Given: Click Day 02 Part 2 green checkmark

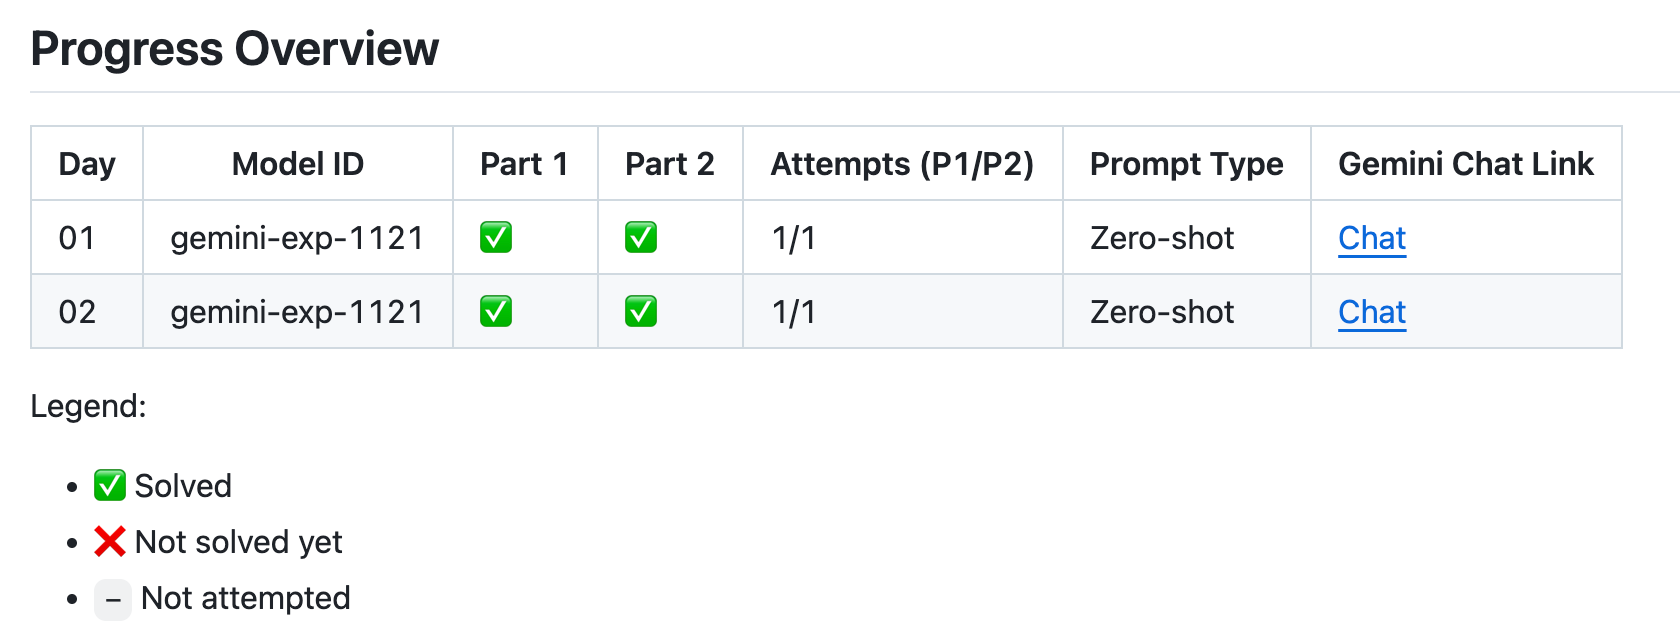Looking at the screenshot, I should pyautogui.click(x=641, y=312).
